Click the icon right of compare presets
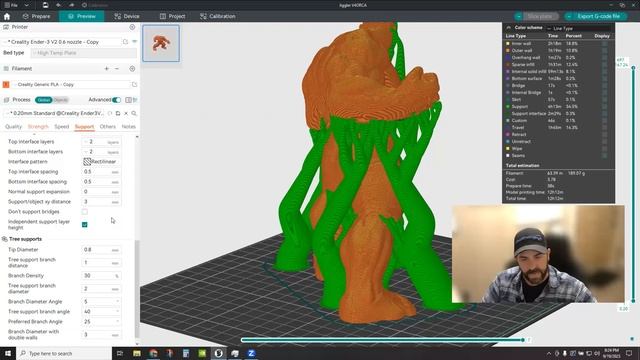640x360 pixels. click(x=135, y=100)
